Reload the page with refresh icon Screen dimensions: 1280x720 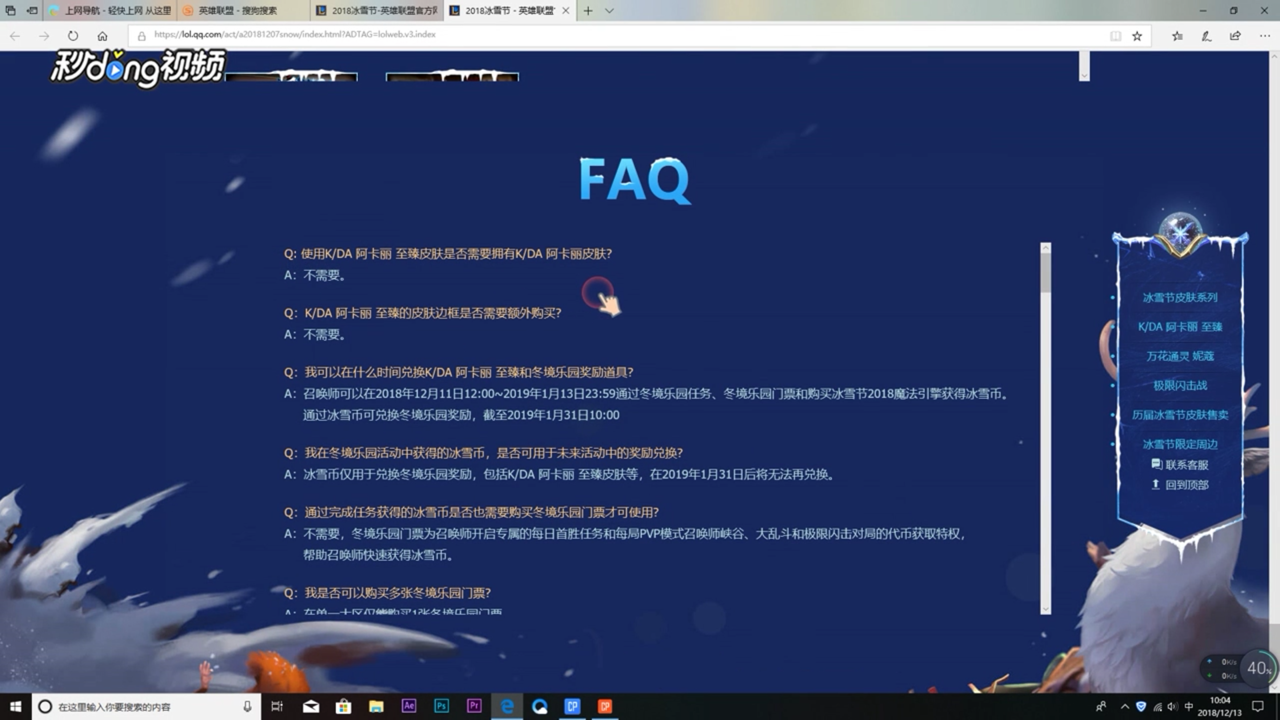(73, 35)
